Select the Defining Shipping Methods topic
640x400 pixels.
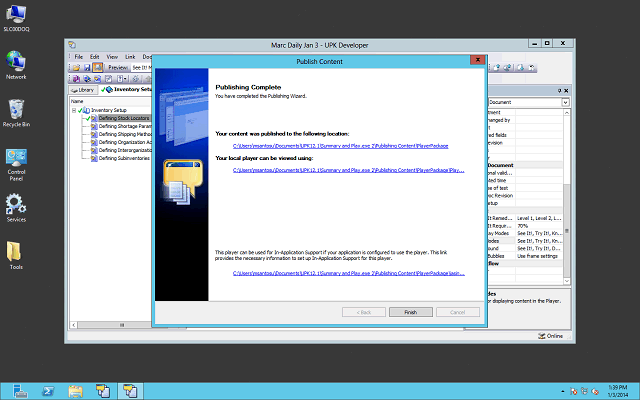[125, 134]
